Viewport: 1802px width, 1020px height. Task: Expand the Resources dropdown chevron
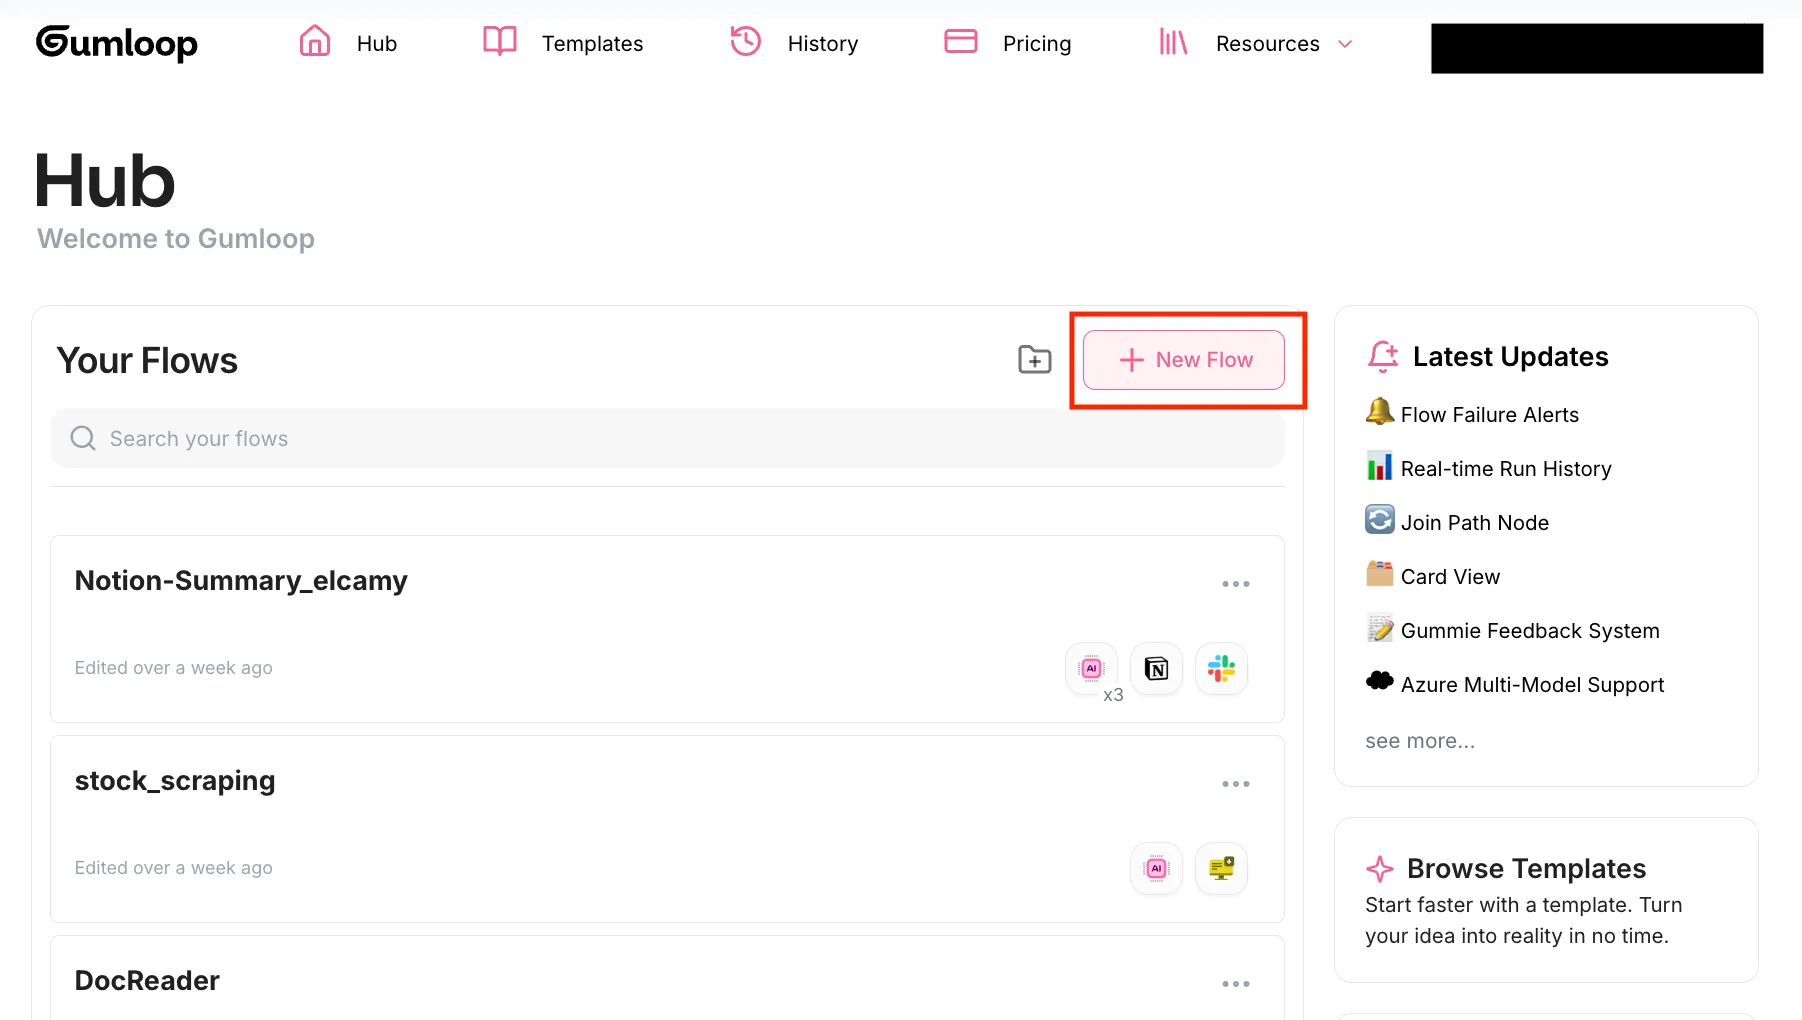pyautogui.click(x=1345, y=44)
